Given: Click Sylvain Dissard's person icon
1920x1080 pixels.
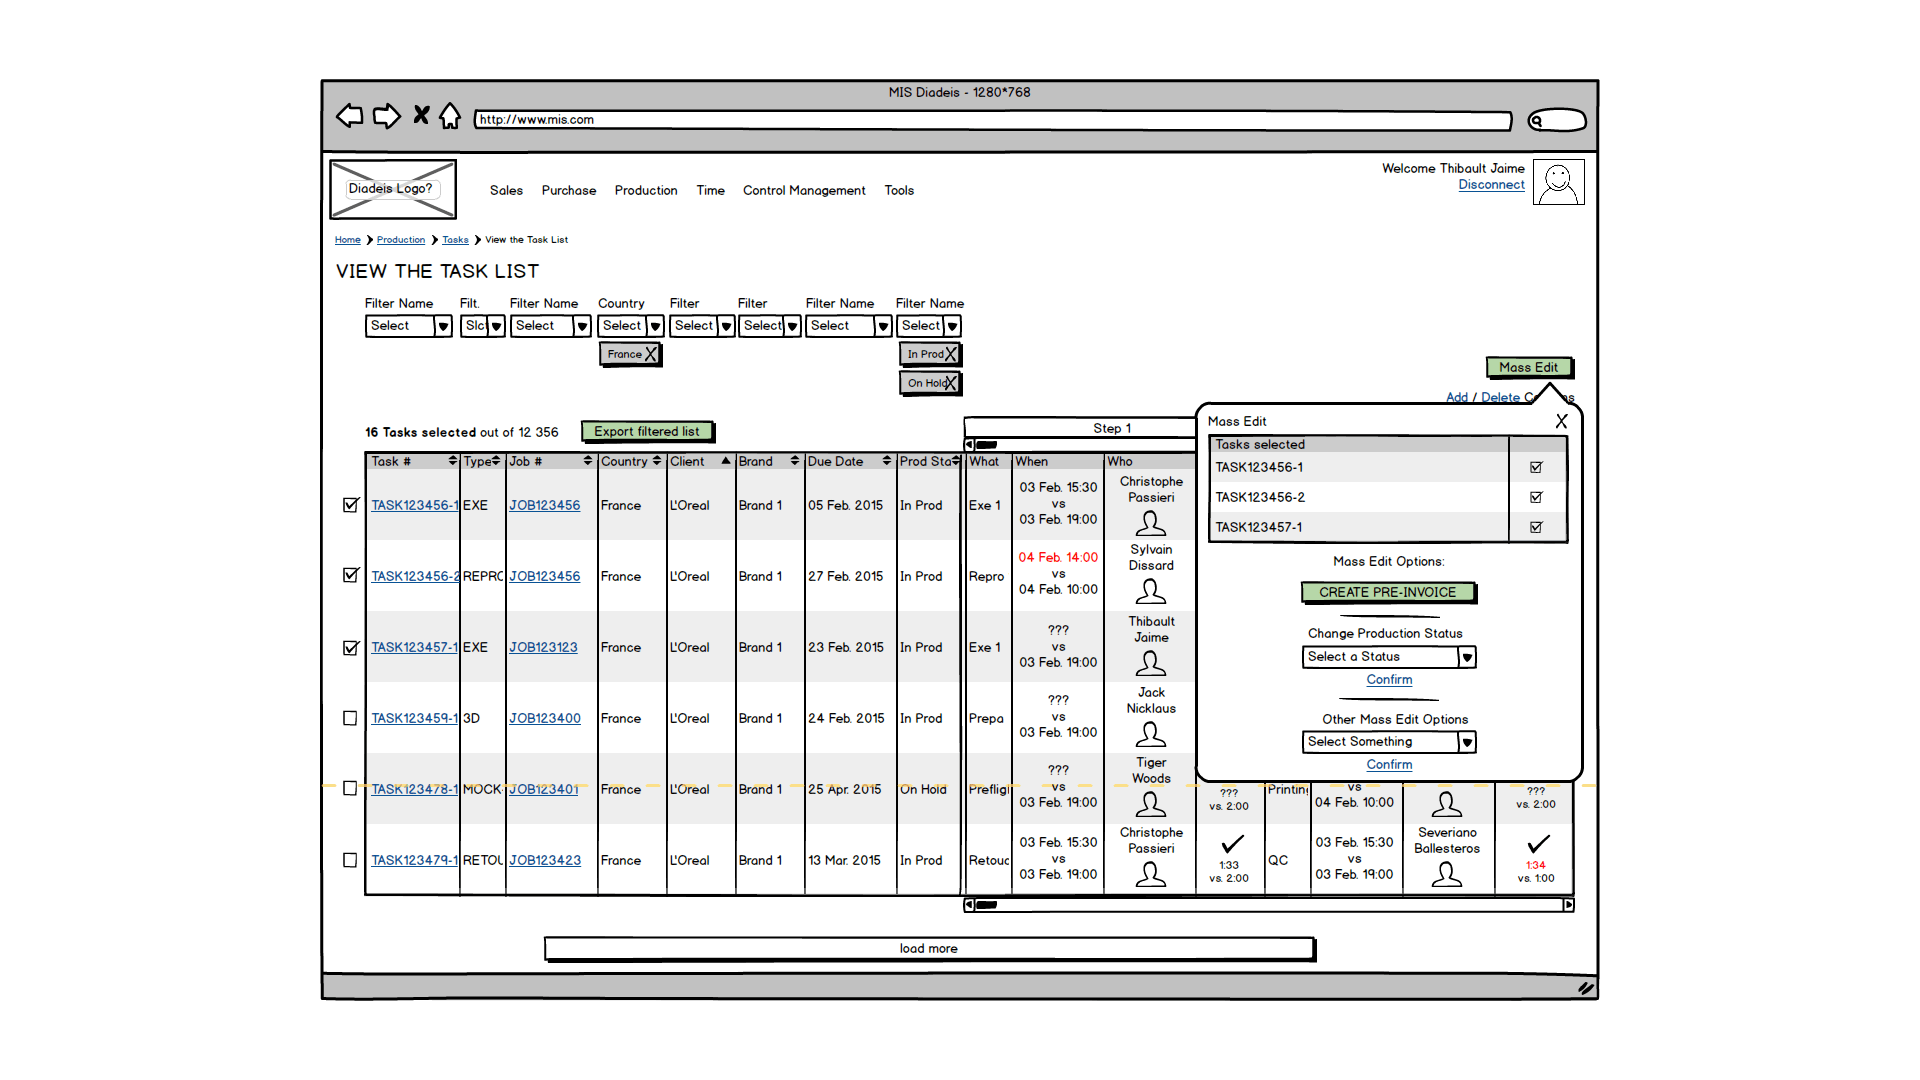Looking at the screenshot, I should click(x=1151, y=592).
